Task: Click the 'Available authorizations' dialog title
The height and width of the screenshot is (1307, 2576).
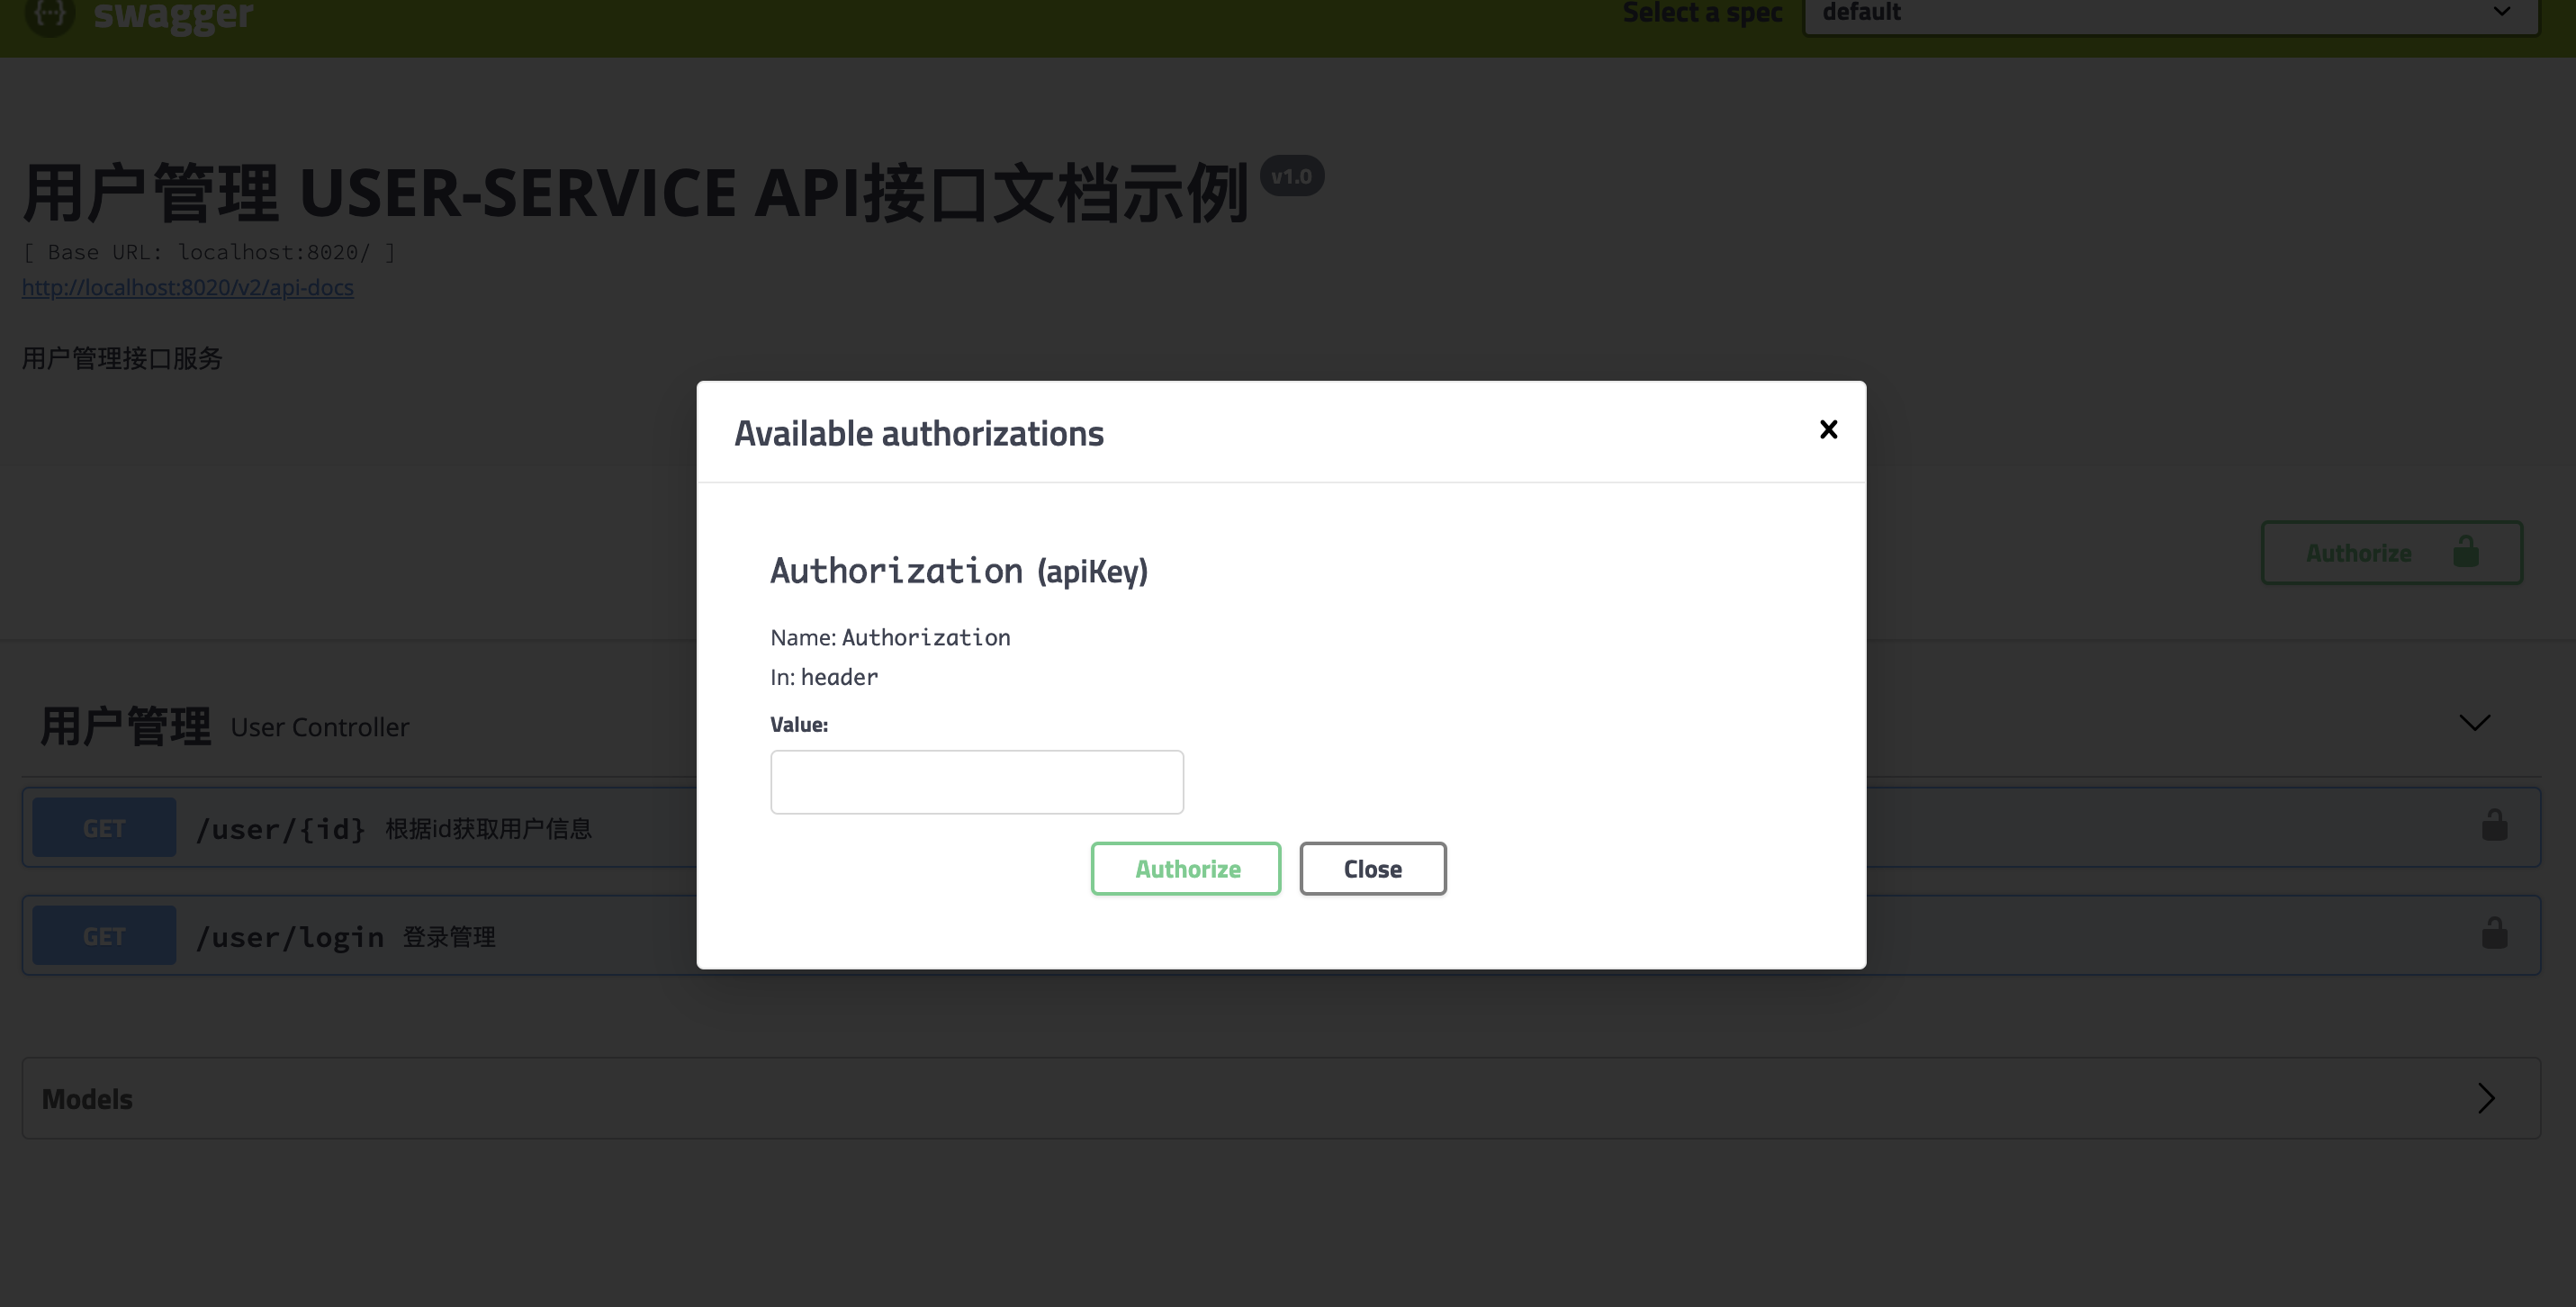Action: 919,433
